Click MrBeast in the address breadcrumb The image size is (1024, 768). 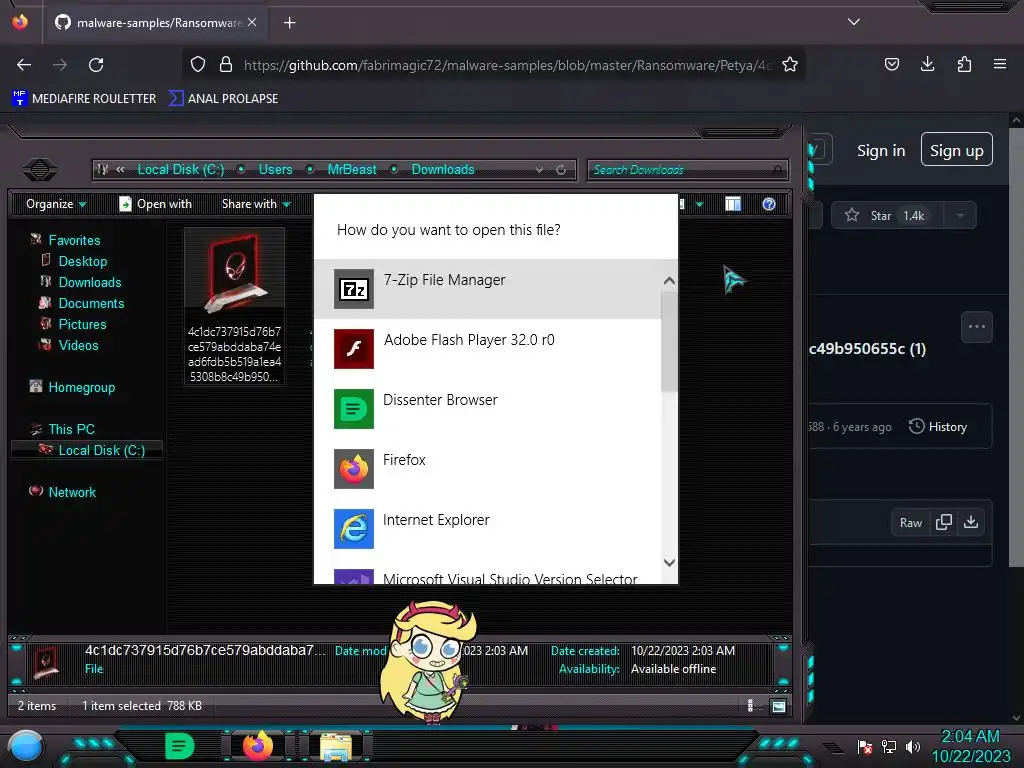[x=352, y=170]
